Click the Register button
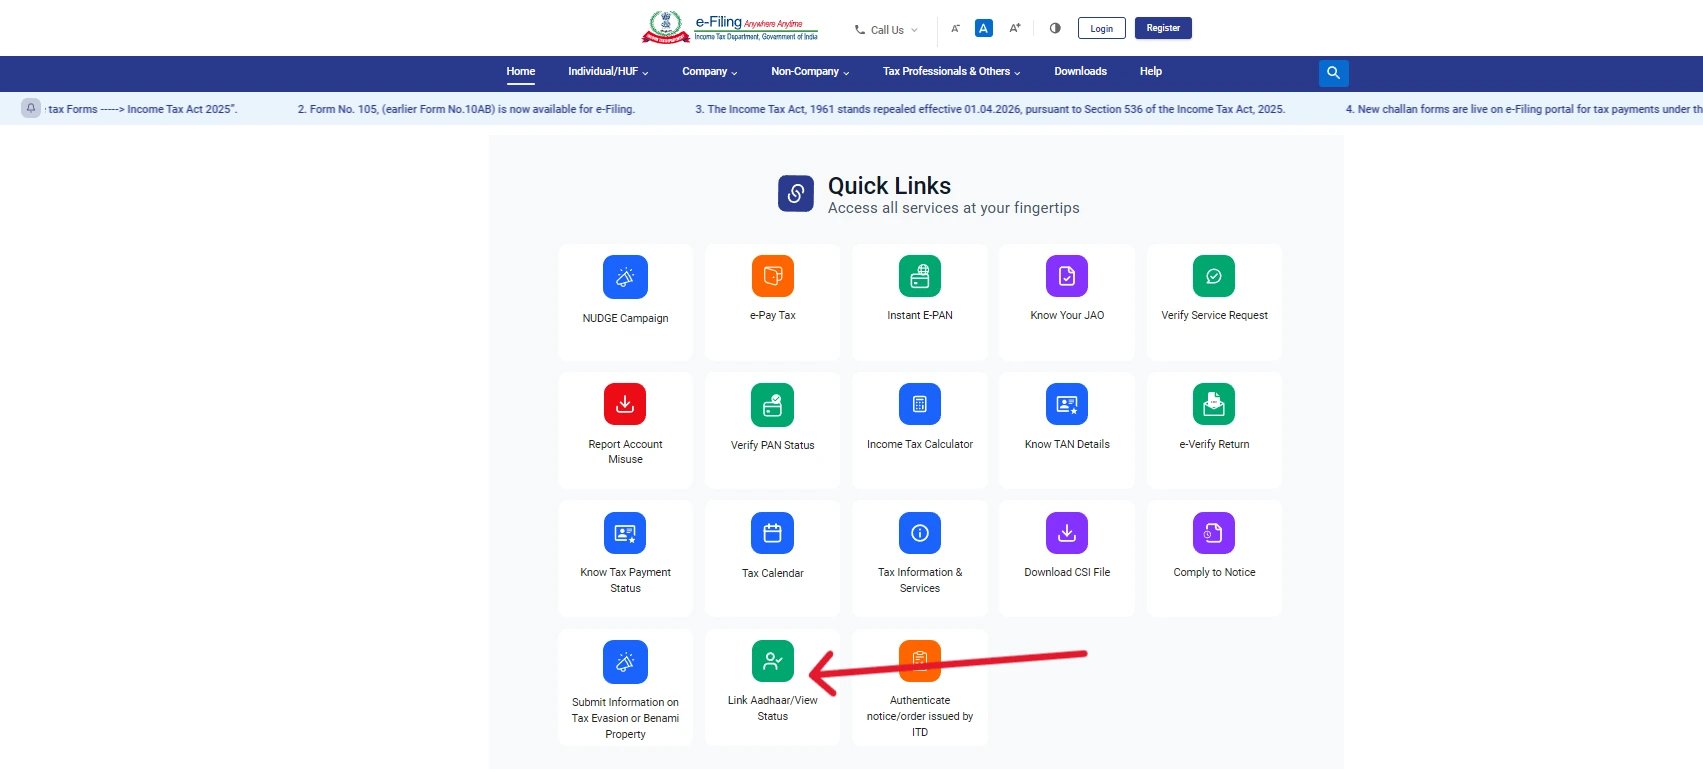The width and height of the screenshot is (1703, 769). [x=1163, y=28]
